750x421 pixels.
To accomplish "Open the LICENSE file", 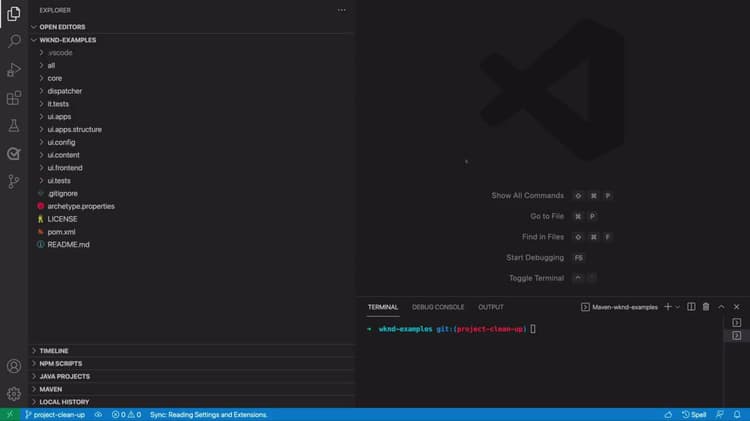I will [191, 219].
